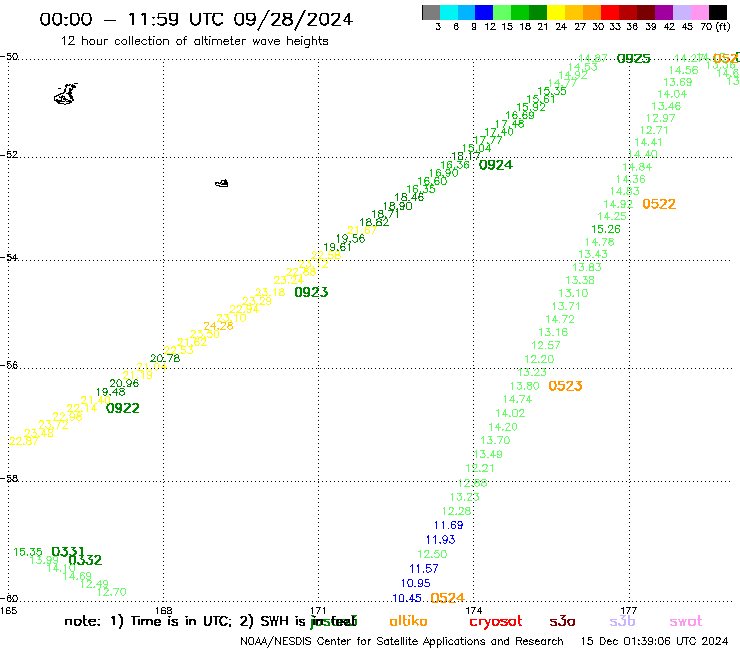
Task: Click the blue '11.57' wave height value
Action: point(424,569)
